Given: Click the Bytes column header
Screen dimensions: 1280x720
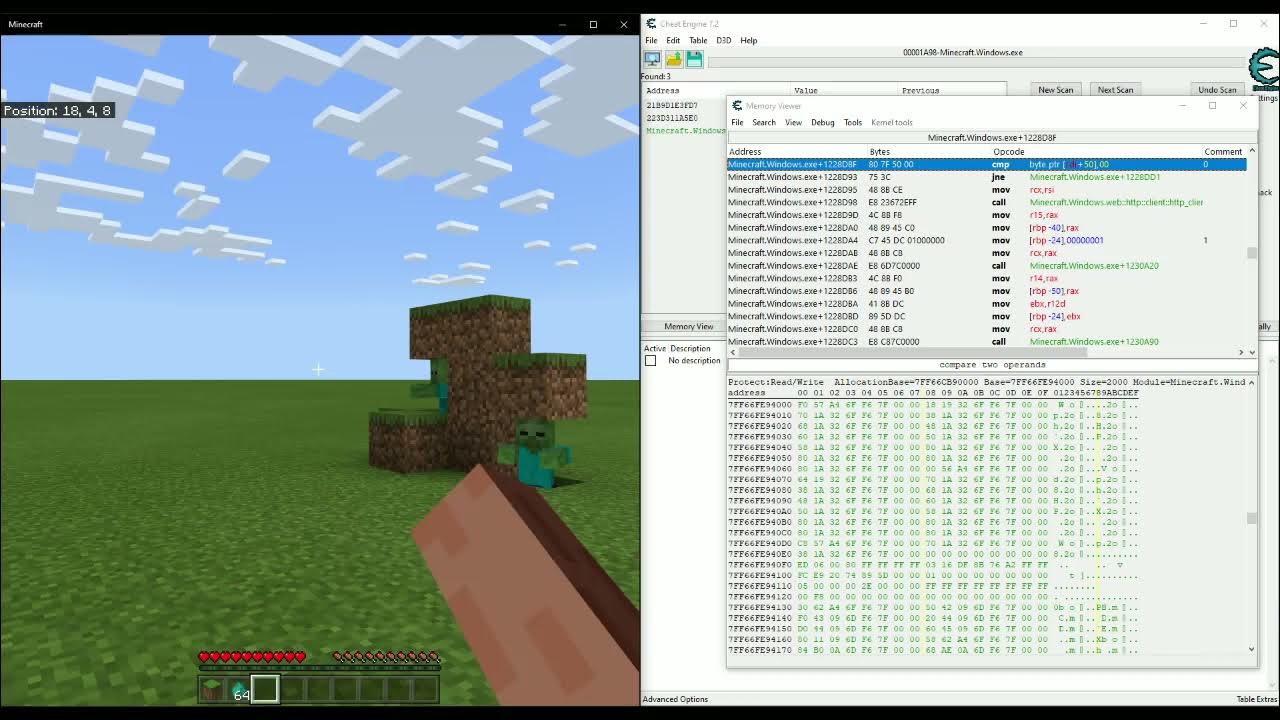Looking at the screenshot, I should click(x=929, y=152).
